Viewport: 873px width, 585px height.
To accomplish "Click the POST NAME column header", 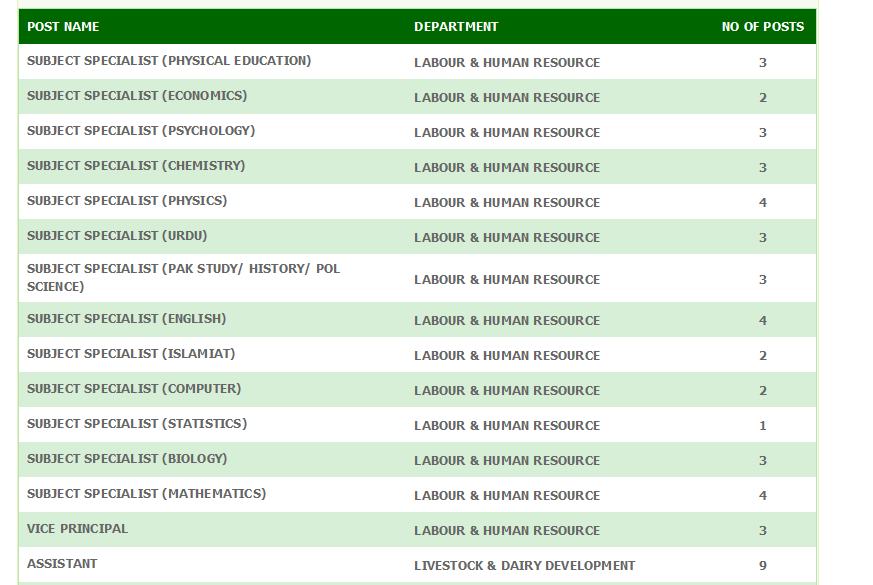I will pyautogui.click(x=63, y=27).
